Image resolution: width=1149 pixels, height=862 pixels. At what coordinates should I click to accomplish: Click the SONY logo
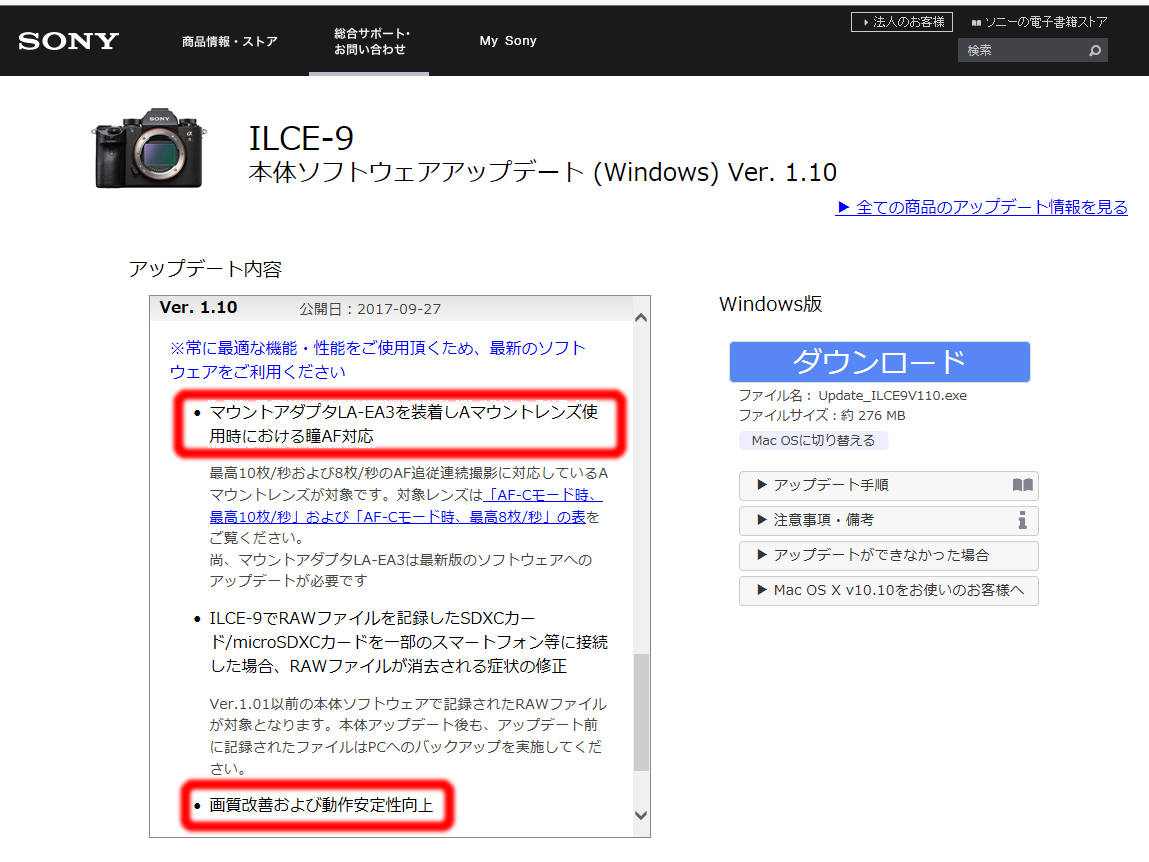(68, 41)
